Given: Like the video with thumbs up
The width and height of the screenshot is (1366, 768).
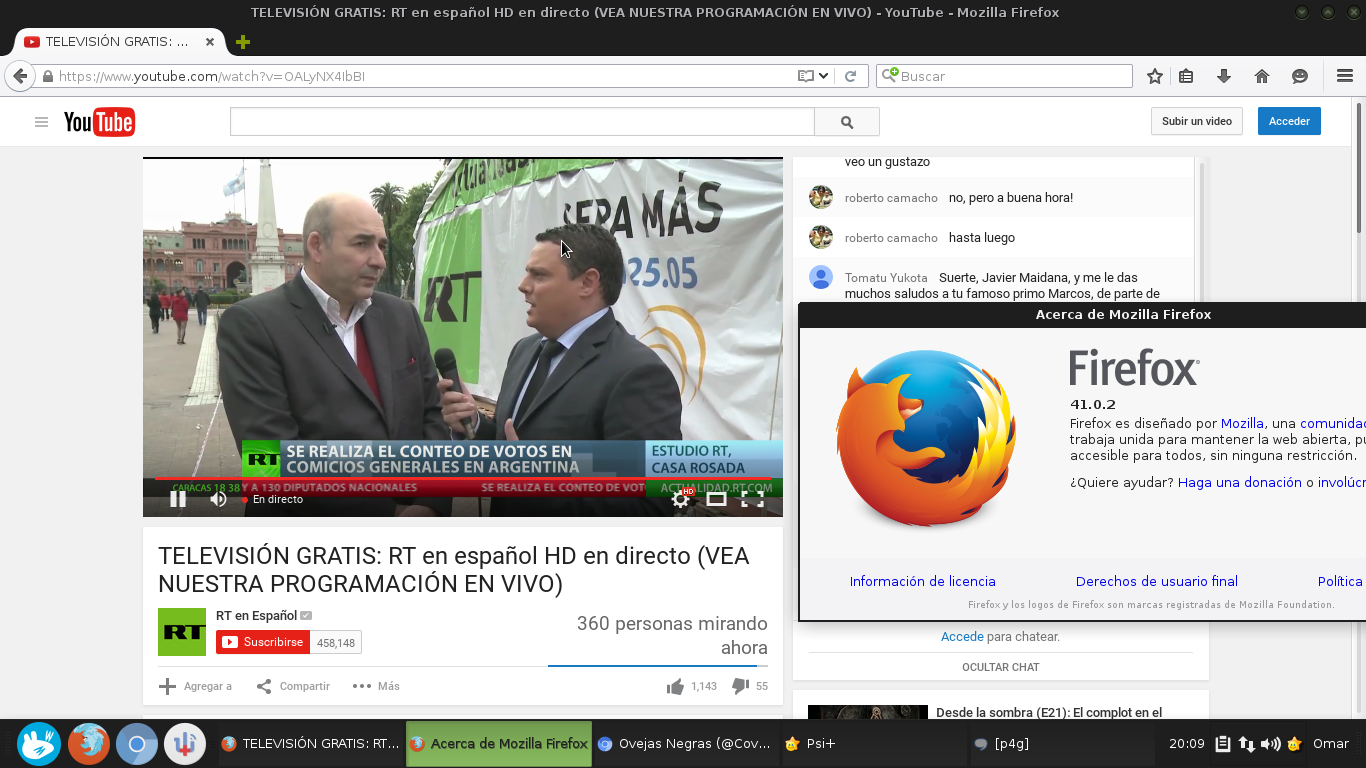Looking at the screenshot, I should coord(676,686).
